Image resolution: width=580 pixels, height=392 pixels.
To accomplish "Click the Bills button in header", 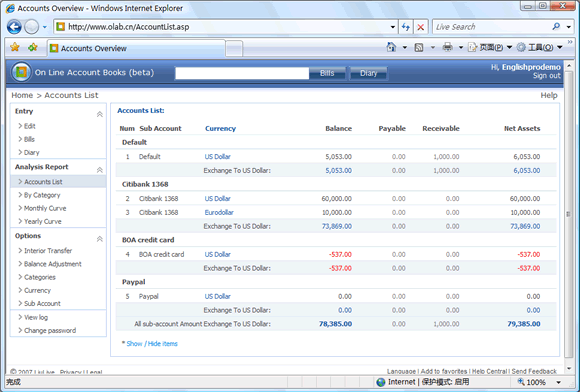I will point(327,73).
